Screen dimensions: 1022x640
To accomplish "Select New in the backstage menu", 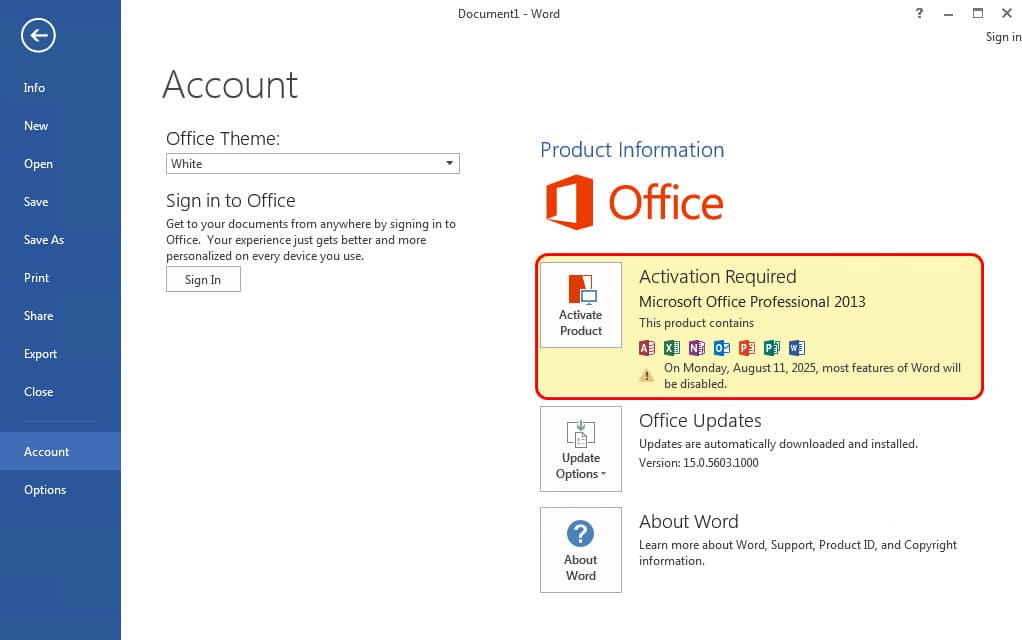I will click(x=36, y=126).
